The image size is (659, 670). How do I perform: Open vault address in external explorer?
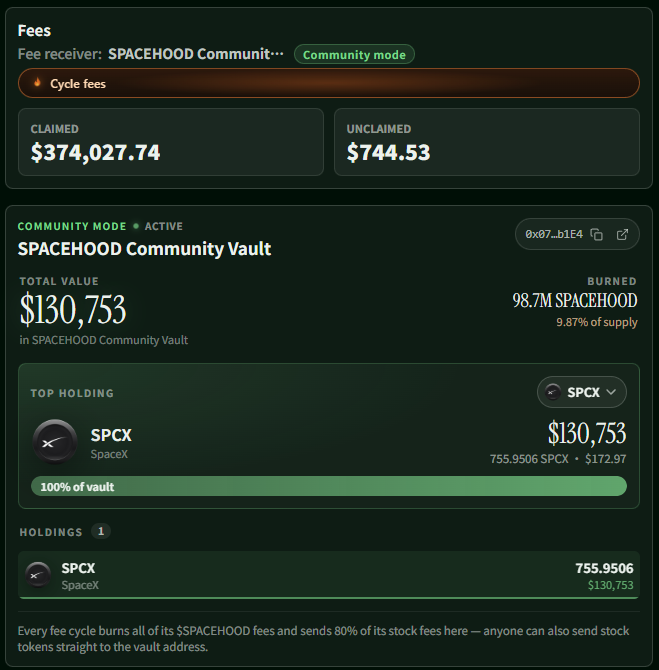[622, 234]
